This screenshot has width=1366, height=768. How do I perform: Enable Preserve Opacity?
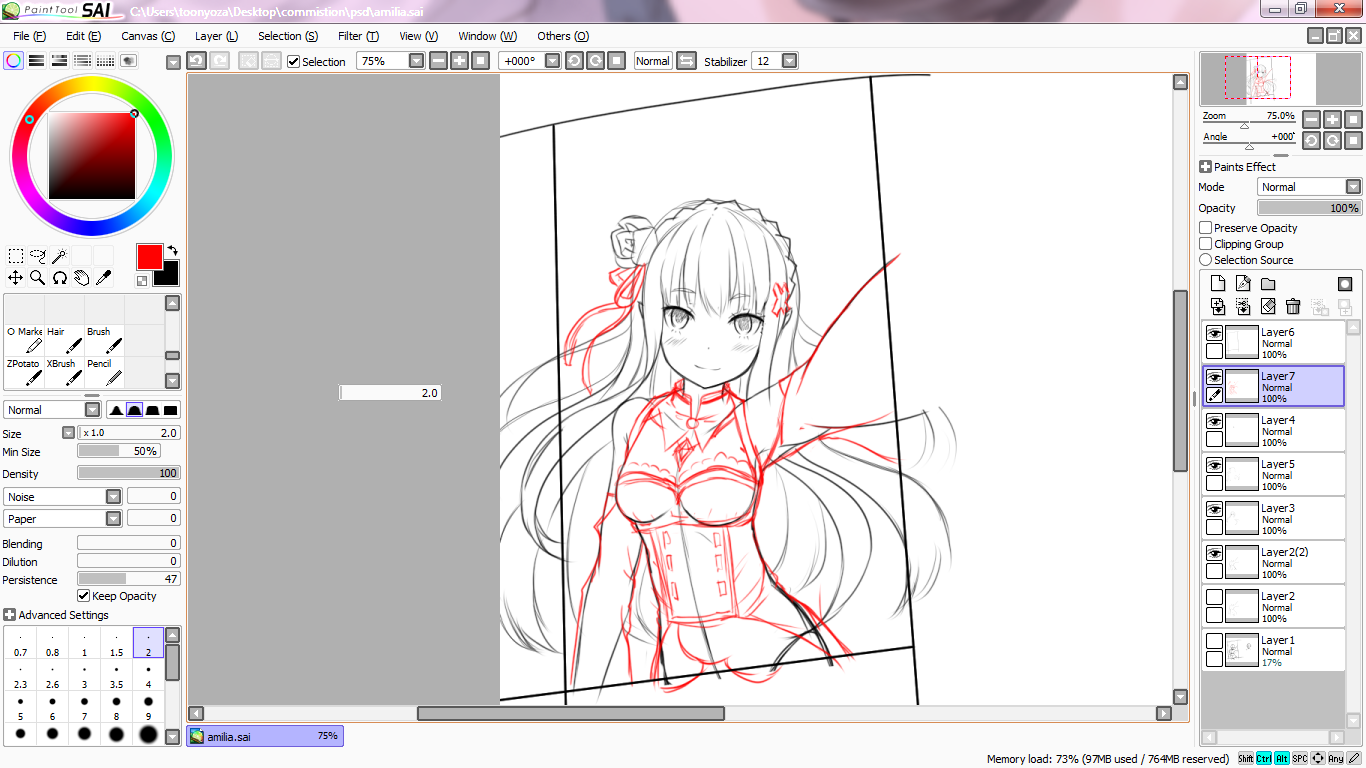(1206, 228)
